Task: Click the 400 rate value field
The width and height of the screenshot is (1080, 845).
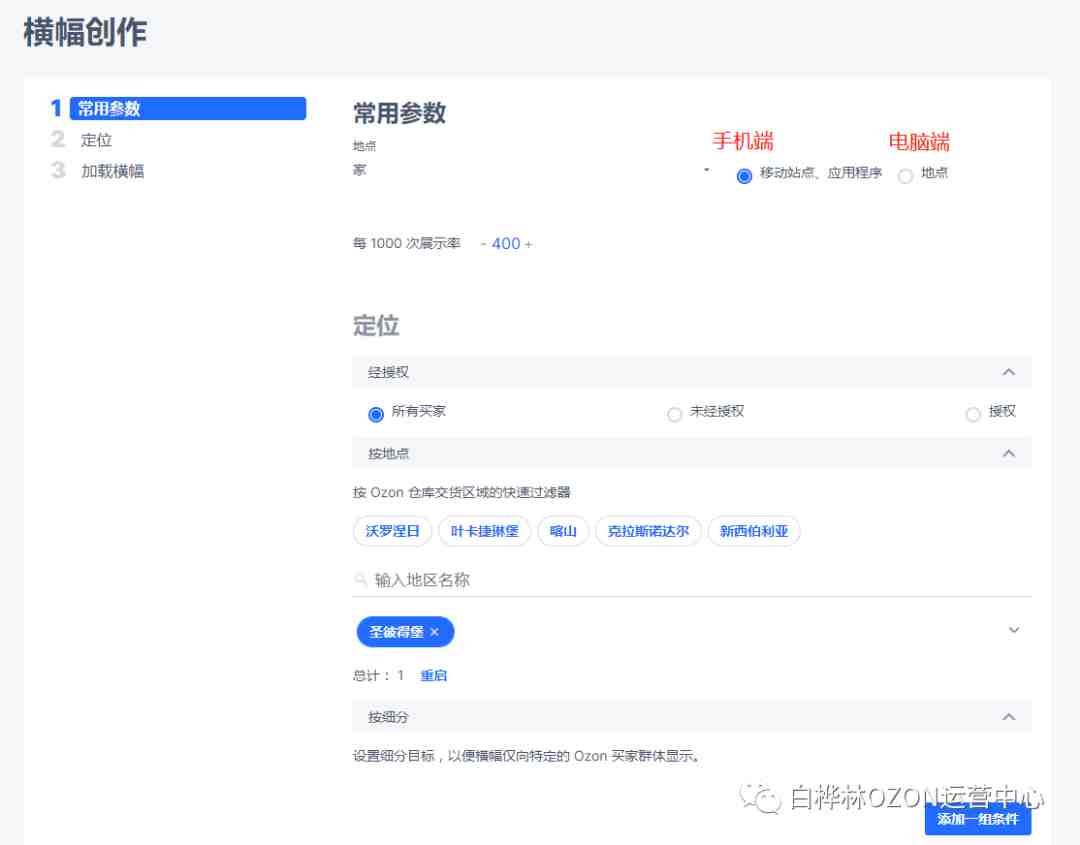Action: point(506,243)
